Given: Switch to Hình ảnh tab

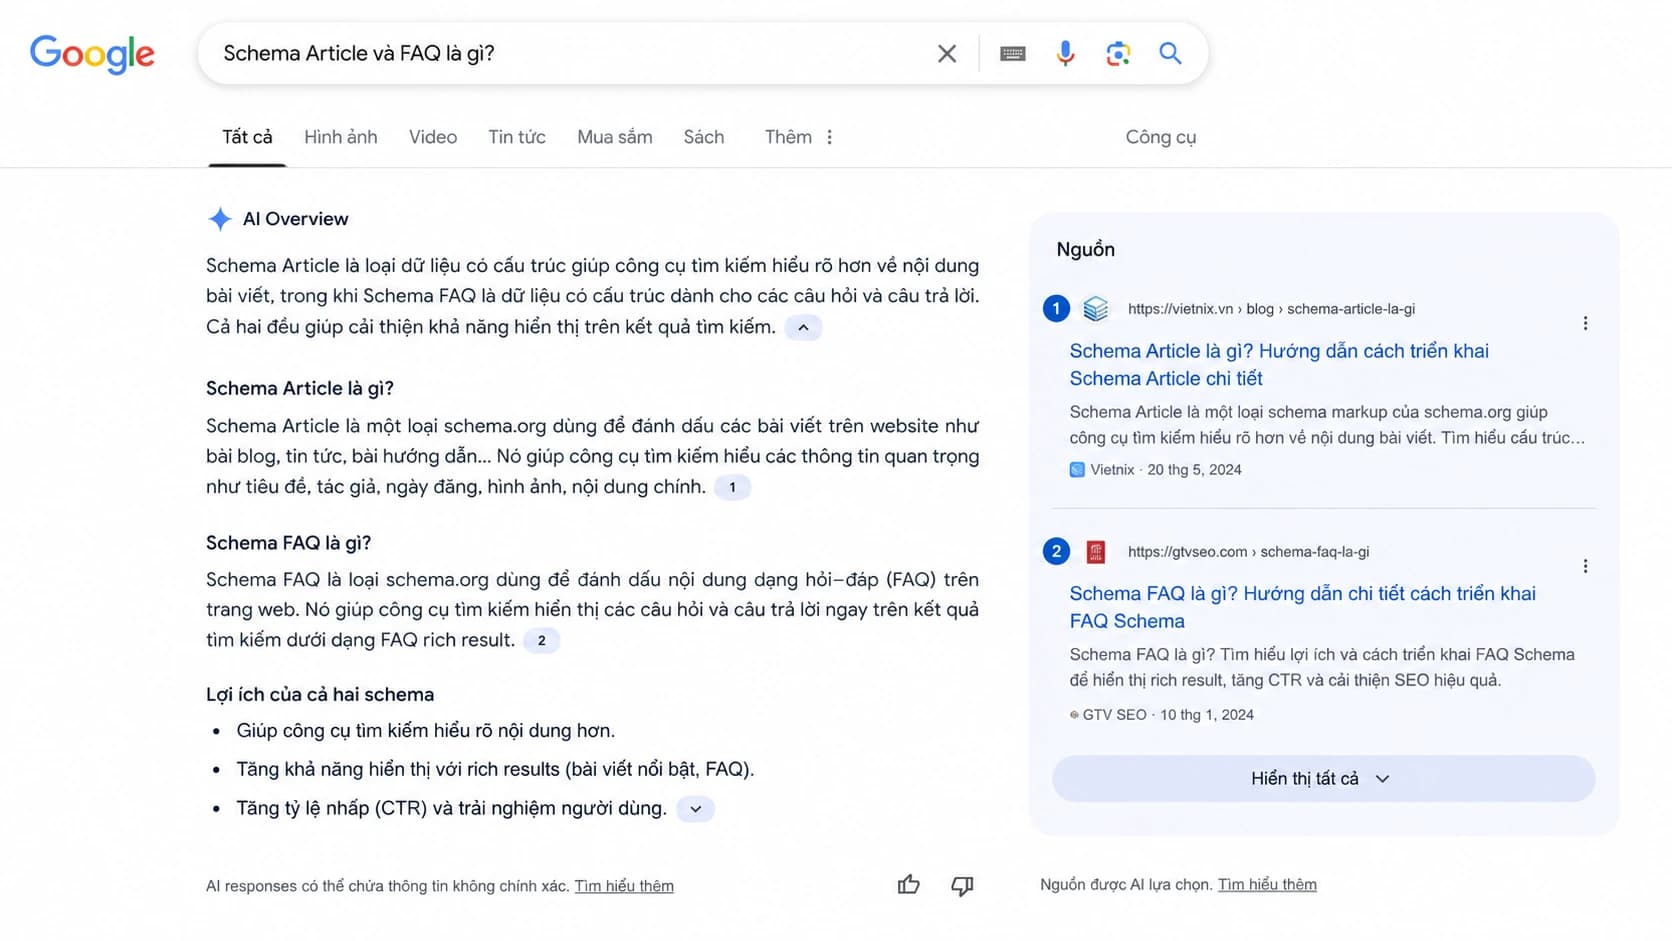Looking at the screenshot, I should point(341,137).
